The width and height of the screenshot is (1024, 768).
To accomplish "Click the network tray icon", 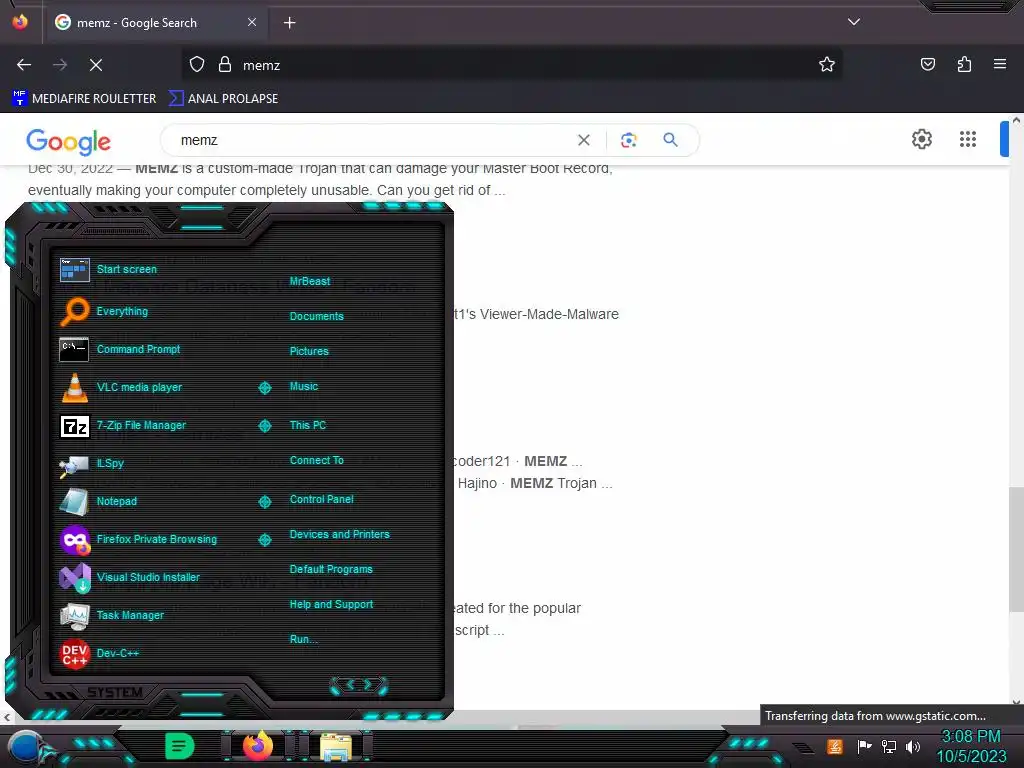I will (x=889, y=746).
